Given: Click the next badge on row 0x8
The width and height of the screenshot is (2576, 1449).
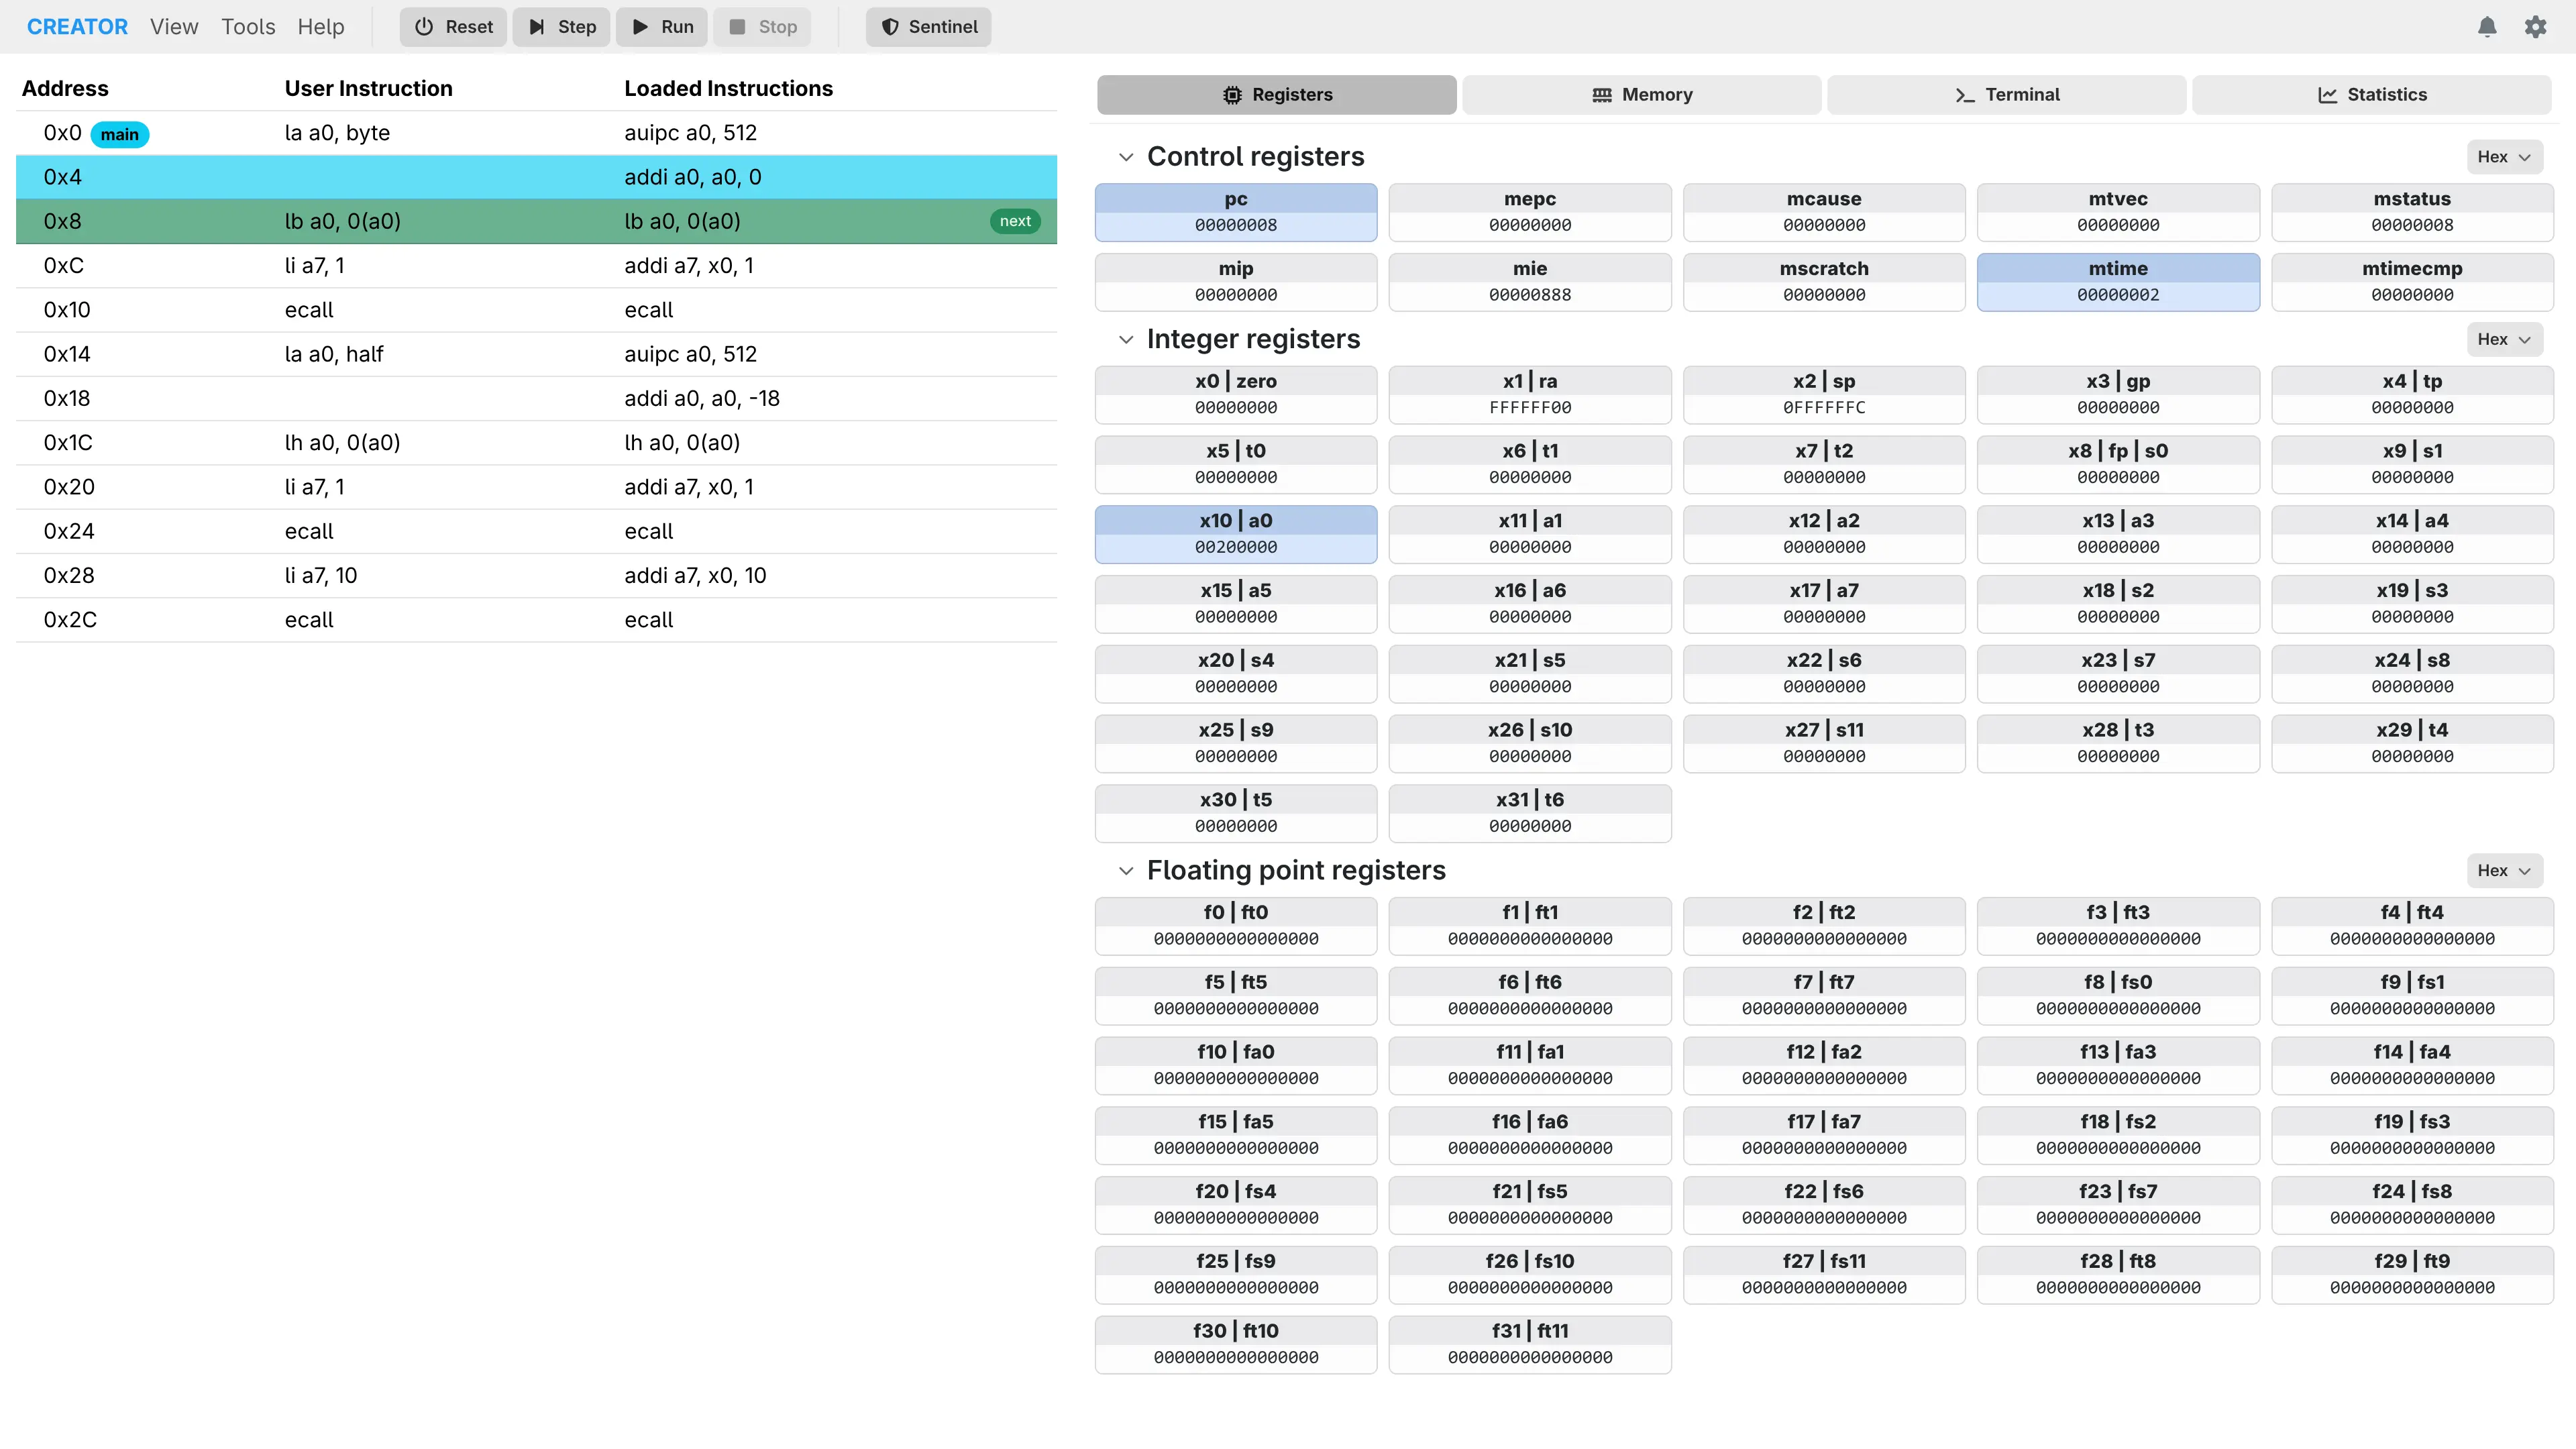Looking at the screenshot, I should click(x=1015, y=221).
